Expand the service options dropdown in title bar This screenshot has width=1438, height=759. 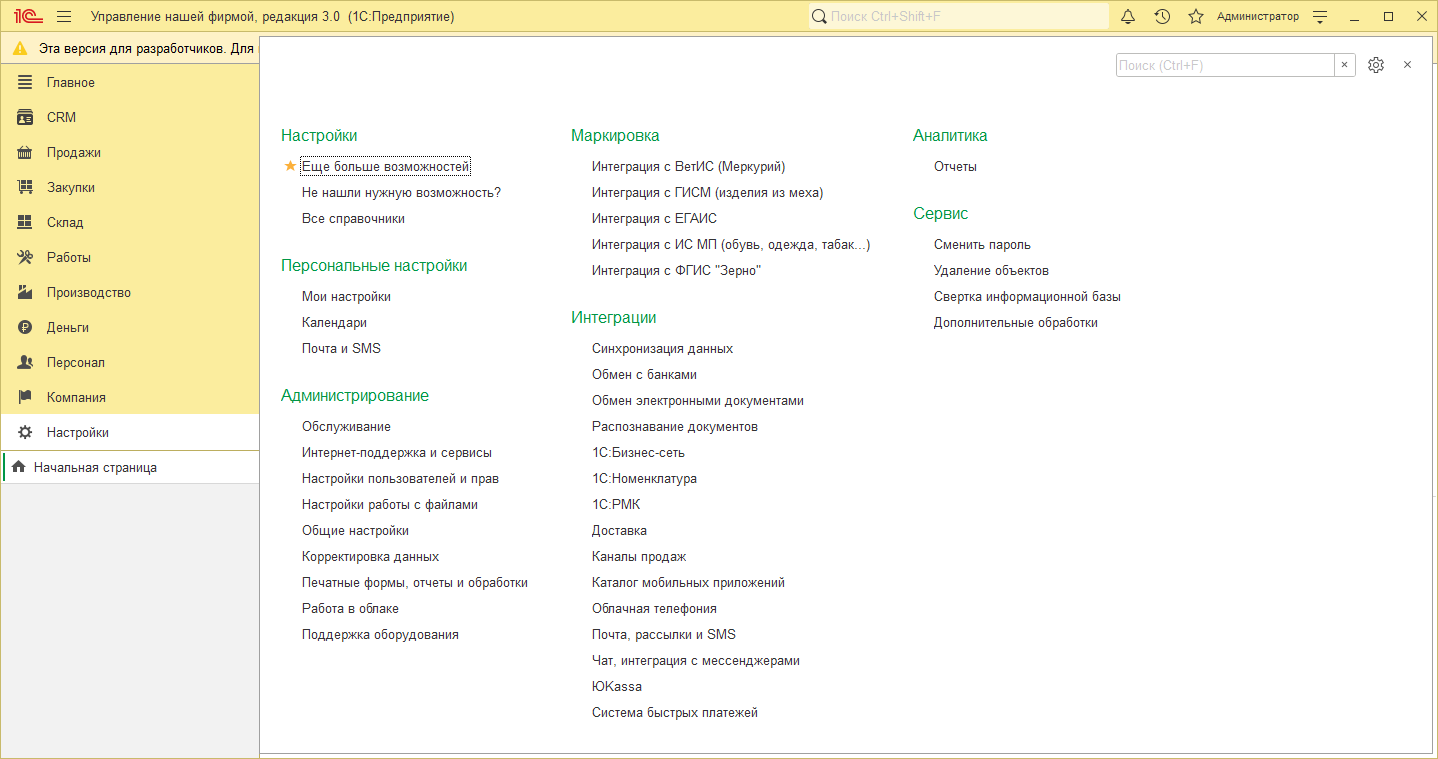(x=1320, y=17)
